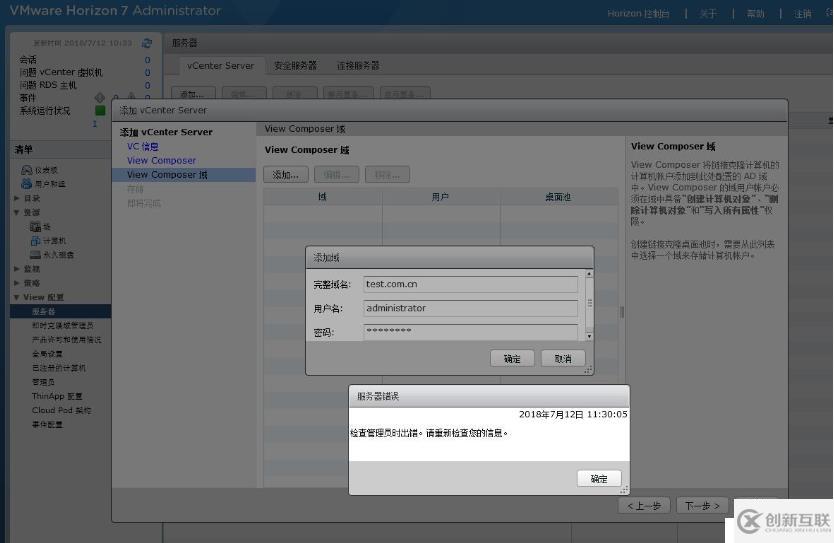The width and height of the screenshot is (834, 543).
Task: Switch to the 连接服务器 tab
Action: (358, 66)
